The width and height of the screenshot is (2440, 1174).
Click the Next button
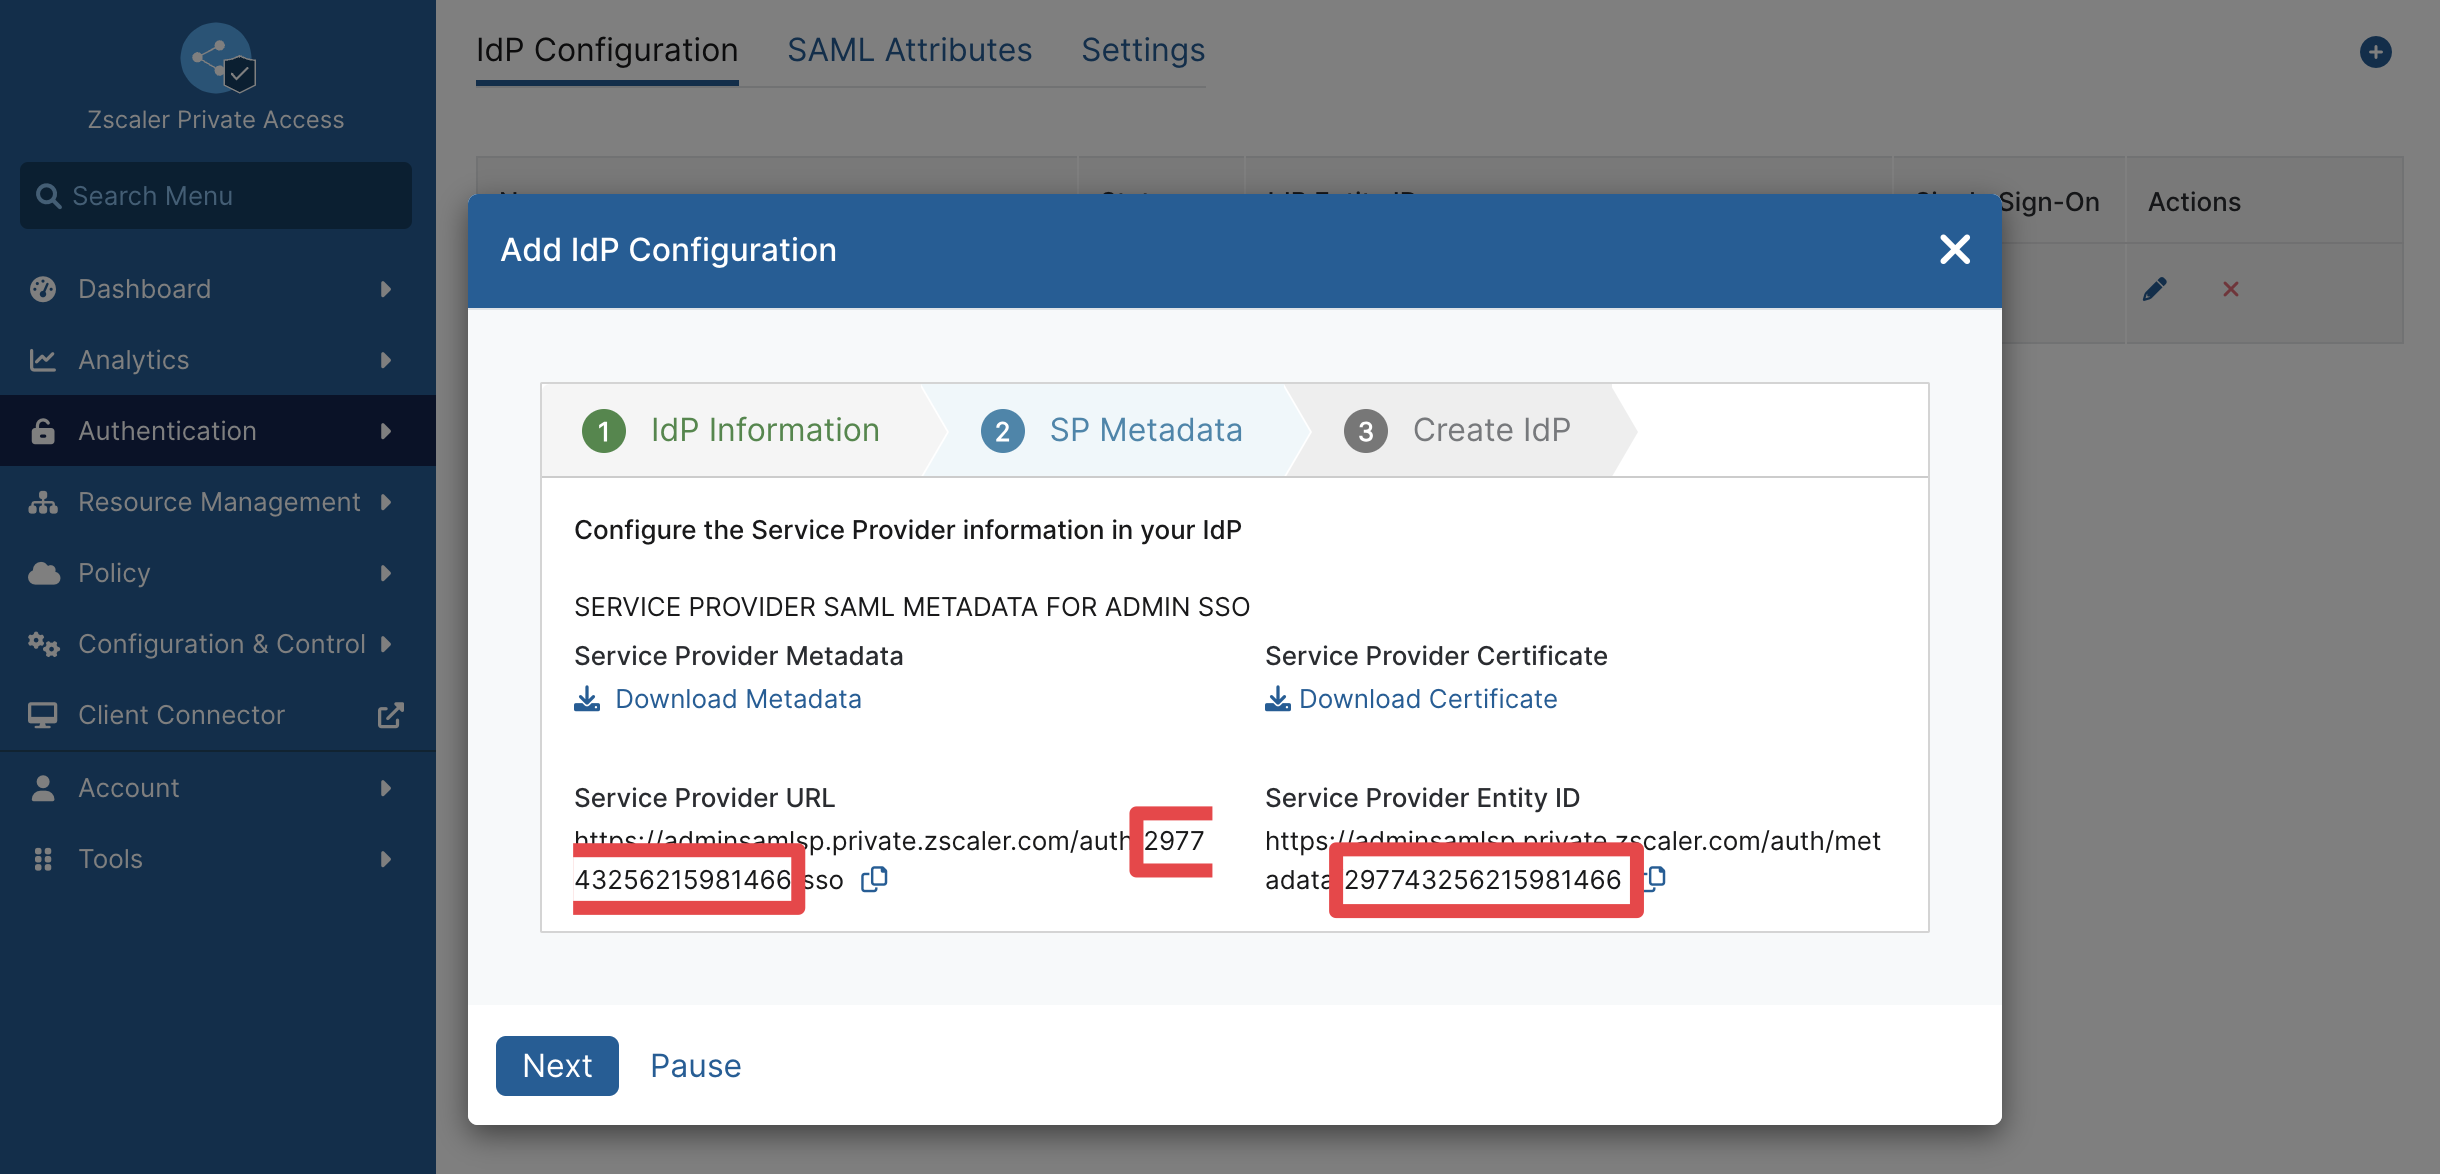click(x=557, y=1066)
